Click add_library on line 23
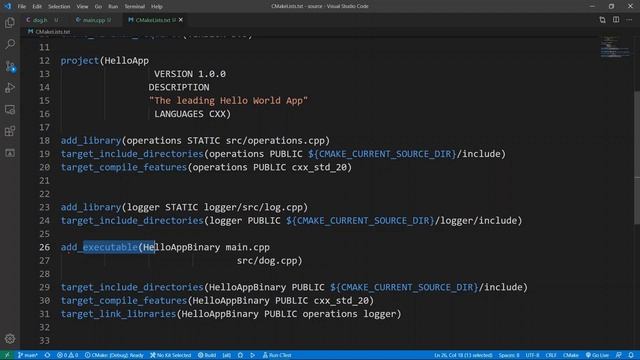This screenshot has height=360, width=640. click(x=91, y=207)
